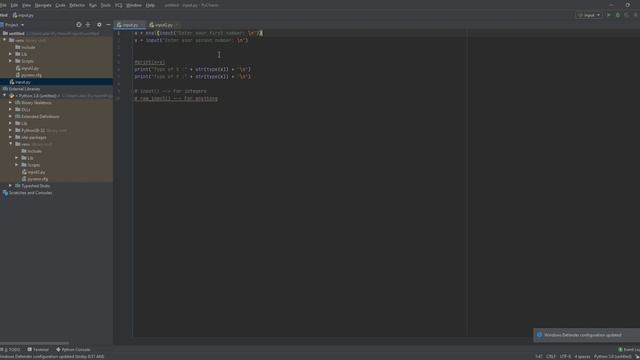Expand the site-packages arrow

point(11,138)
